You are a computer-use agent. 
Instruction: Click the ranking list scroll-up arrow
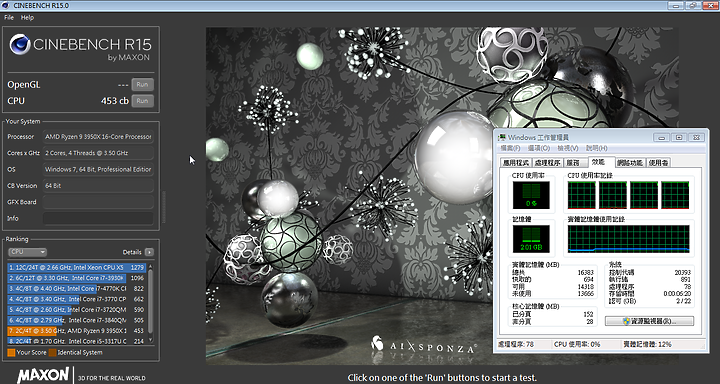coord(150,266)
